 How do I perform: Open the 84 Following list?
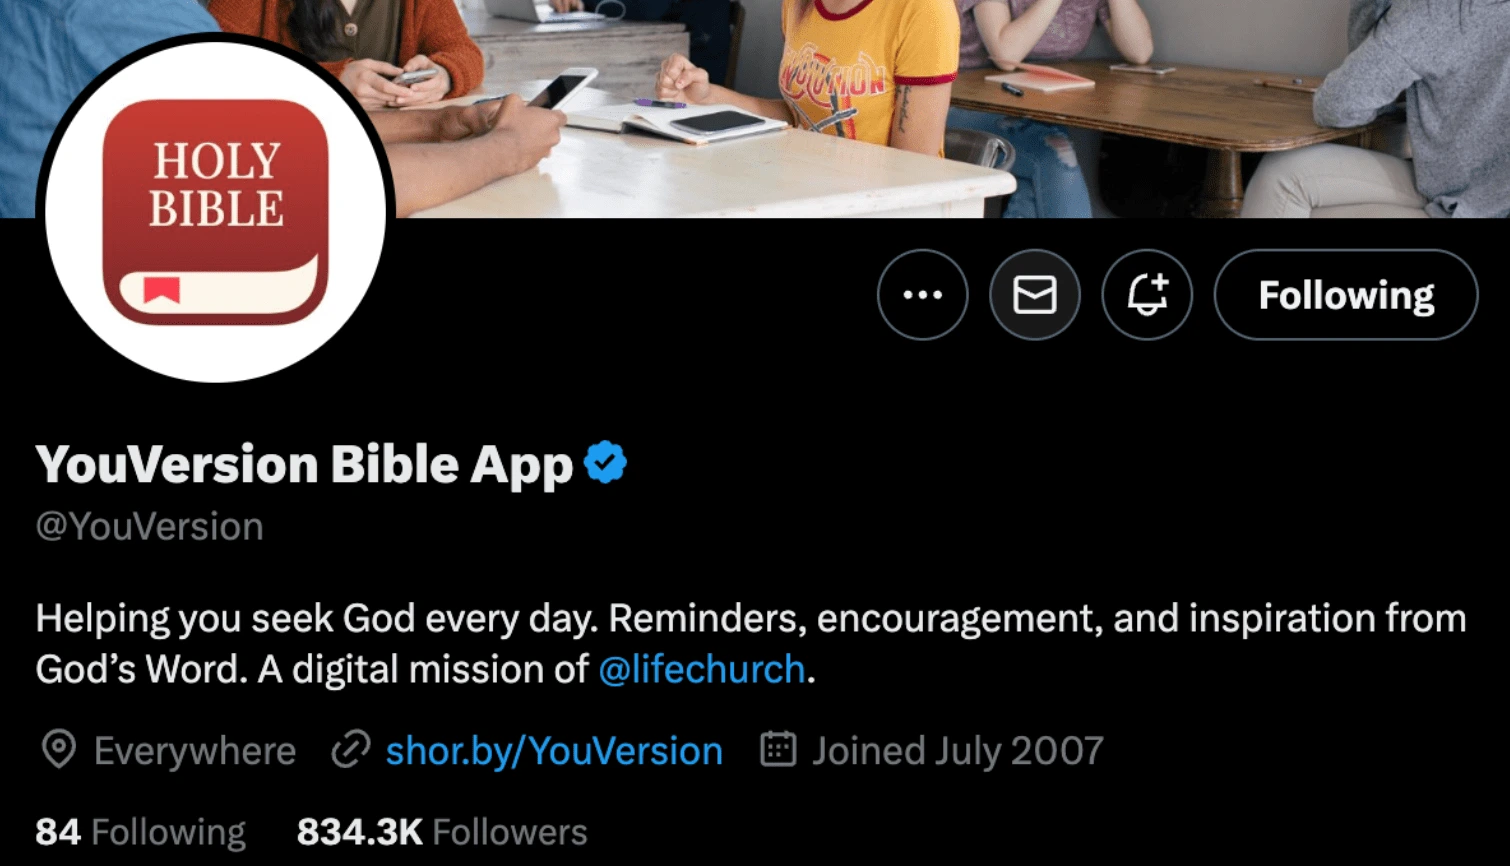pos(141,832)
